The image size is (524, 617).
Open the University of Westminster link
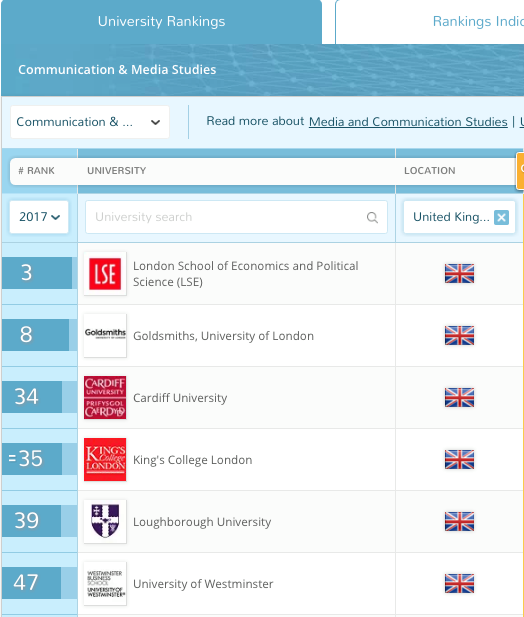[x=203, y=584]
